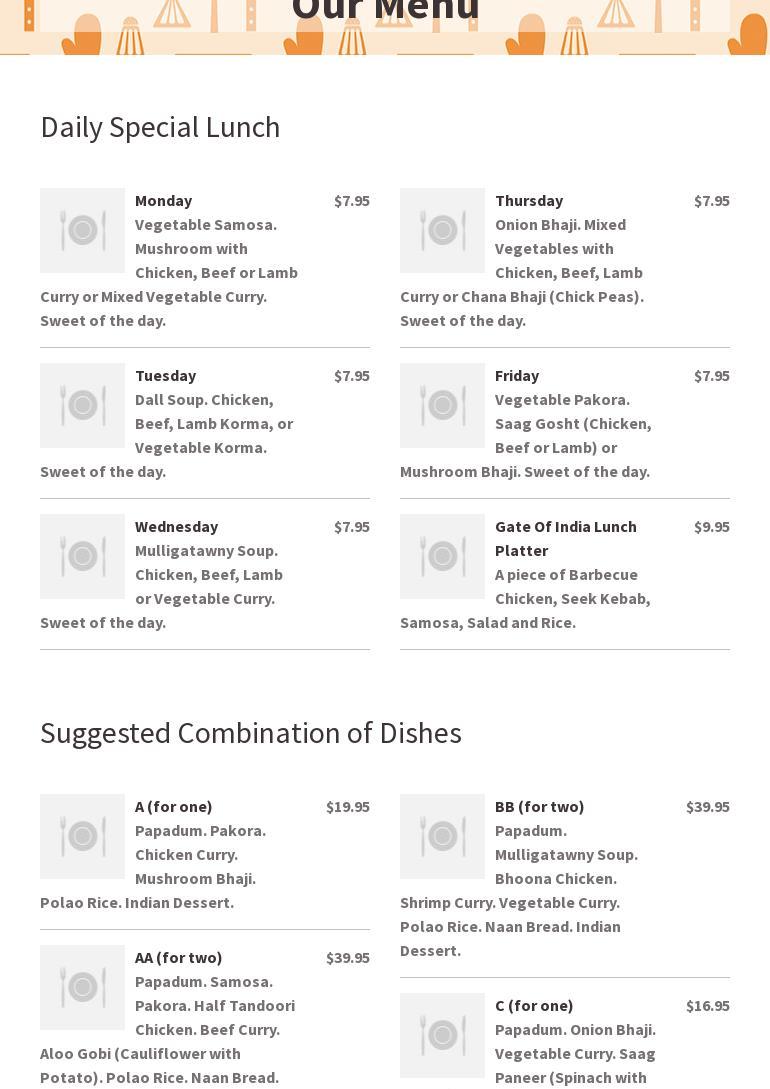Screen dimensions: 770x1089
Task: Click the Thursday dish placeholder image
Action: pos(442,230)
